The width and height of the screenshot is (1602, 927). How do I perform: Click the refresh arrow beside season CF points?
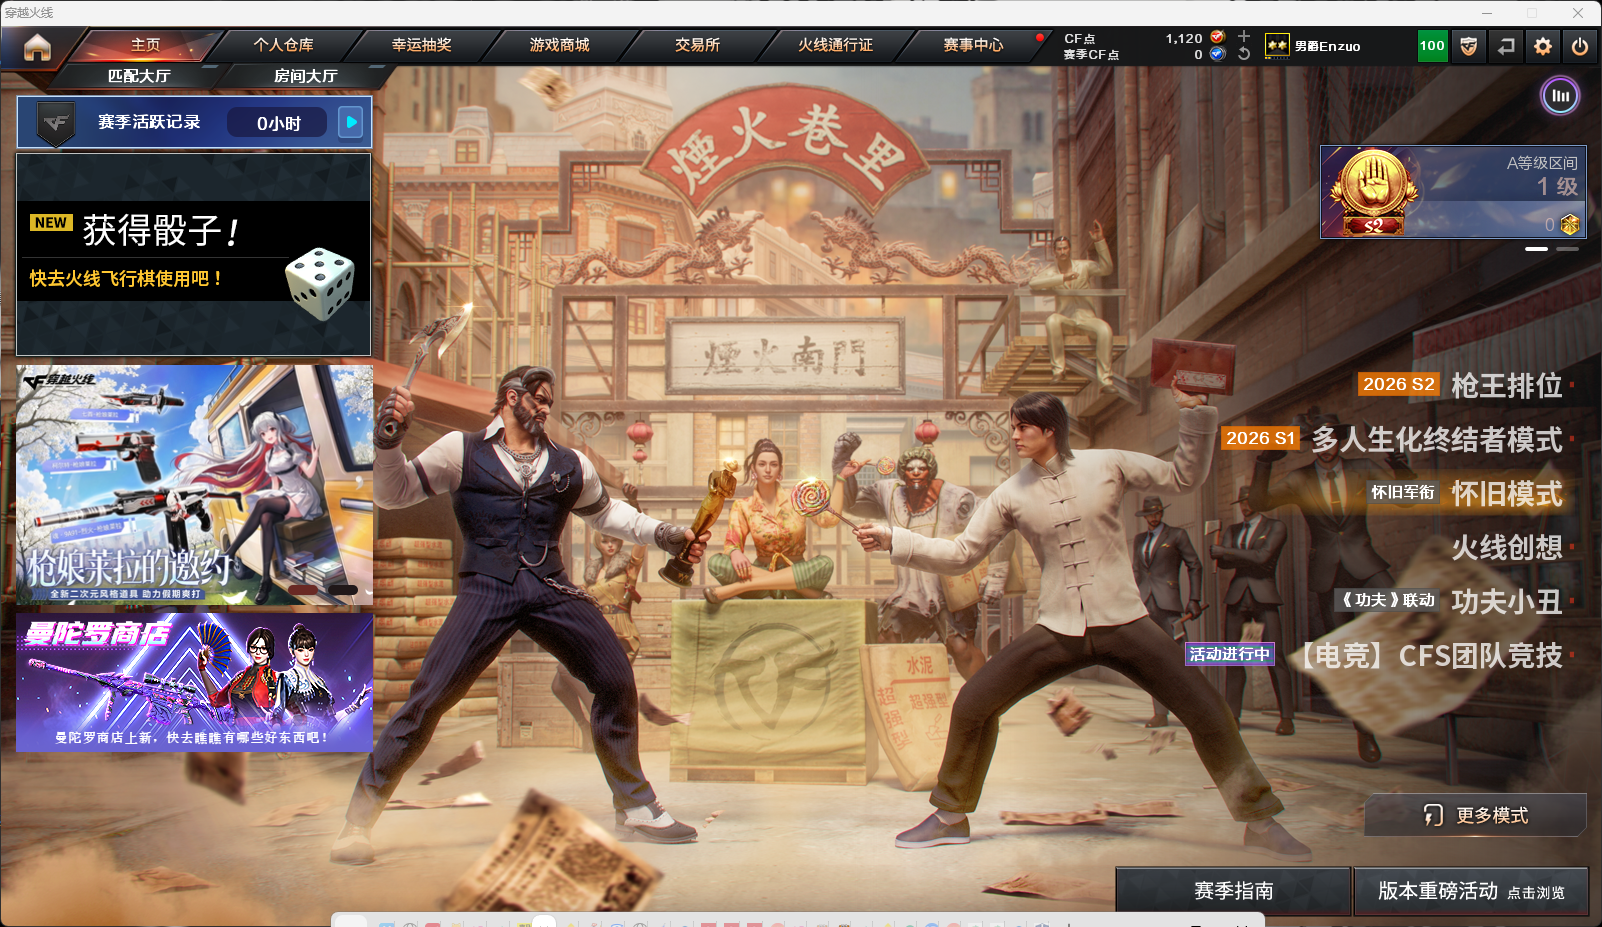point(1244,54)
